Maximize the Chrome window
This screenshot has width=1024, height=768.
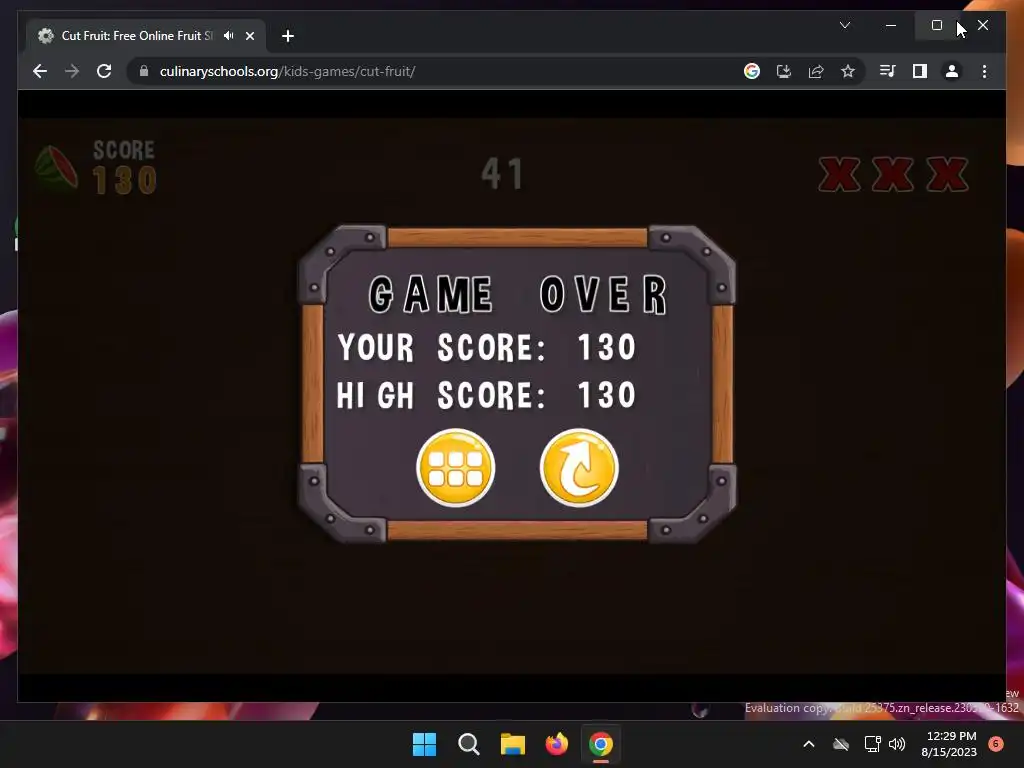[936, 25]
